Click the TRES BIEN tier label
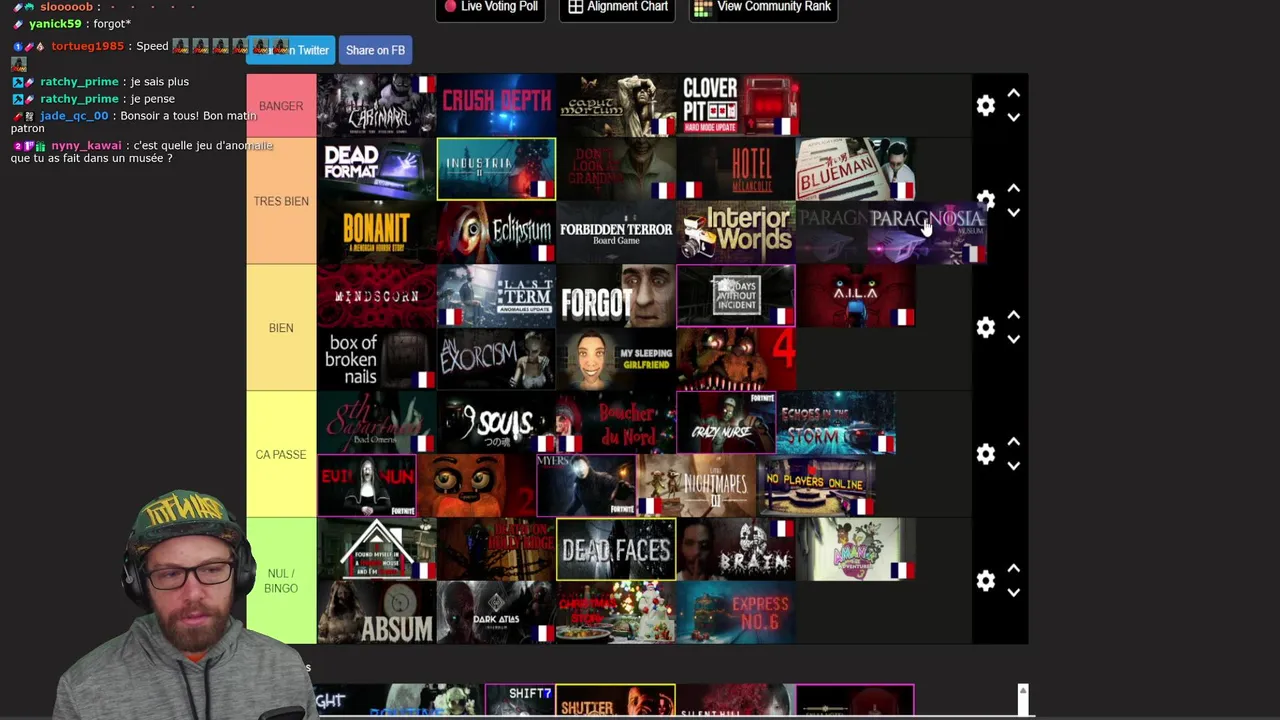This screenshot has width=1280, height=720. 281,201
